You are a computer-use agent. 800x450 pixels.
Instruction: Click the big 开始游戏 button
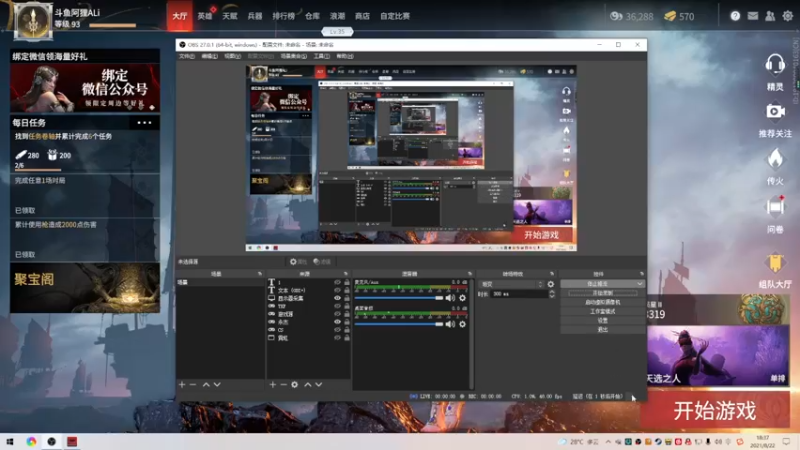(715, 410)
